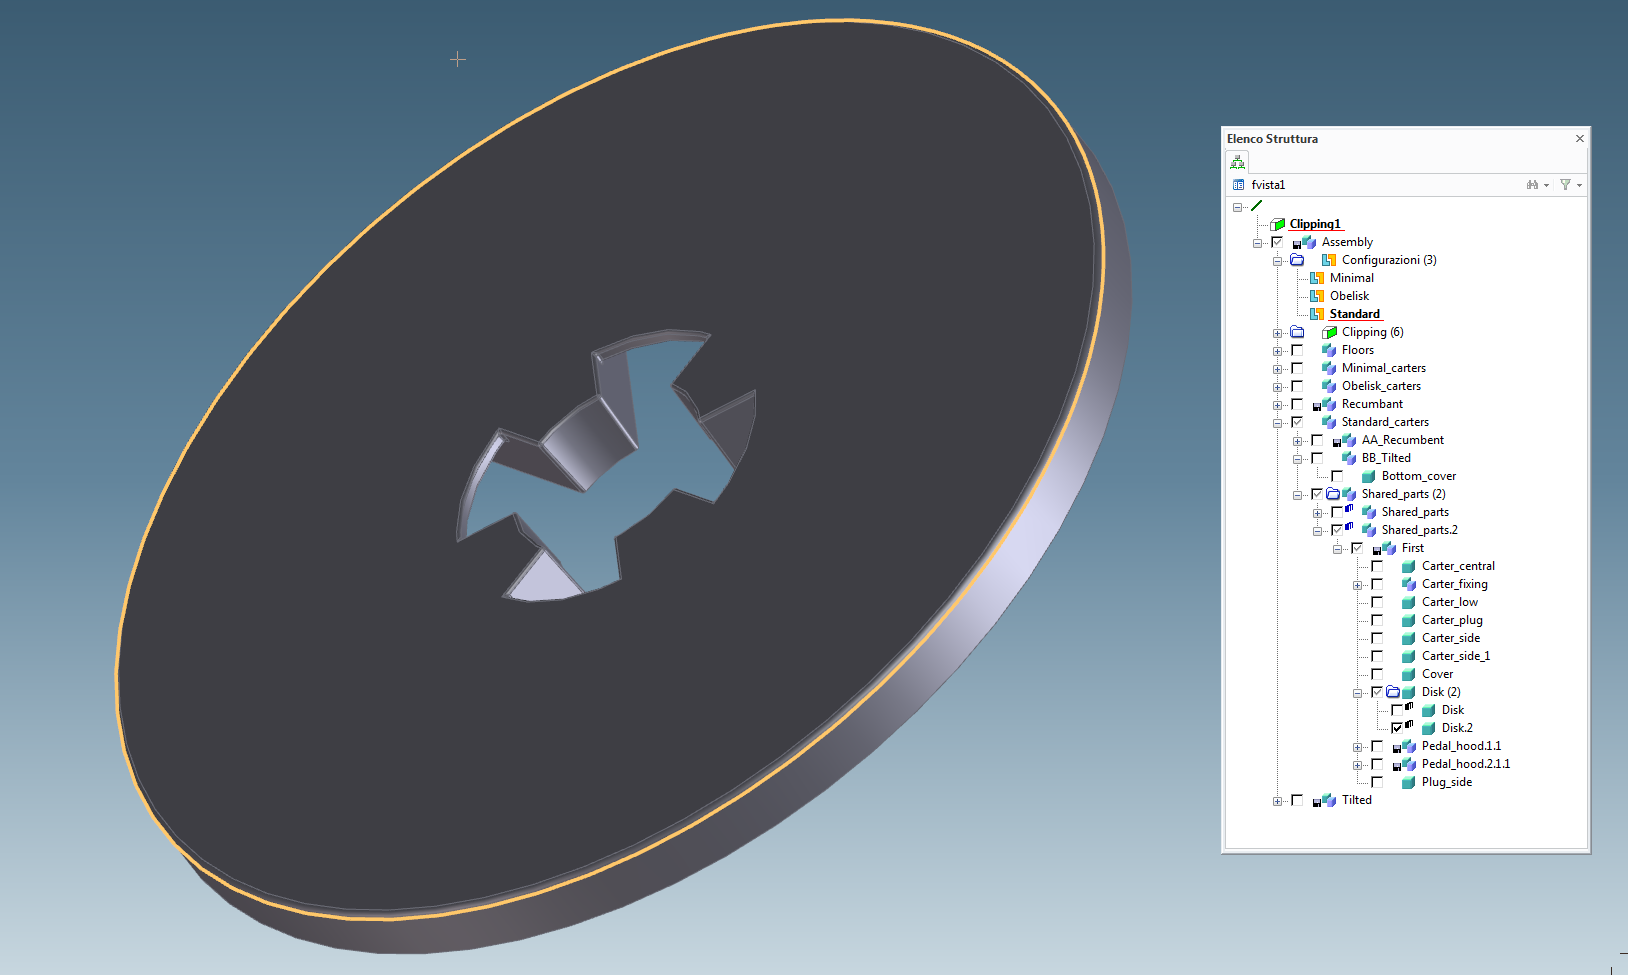Collapse the Assembly node
The image size is (1628, 975).
pos(1257,243)
